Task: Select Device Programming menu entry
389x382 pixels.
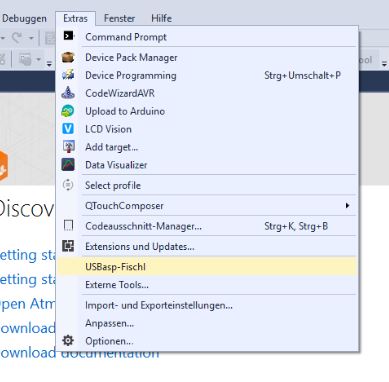Action: 207,75
